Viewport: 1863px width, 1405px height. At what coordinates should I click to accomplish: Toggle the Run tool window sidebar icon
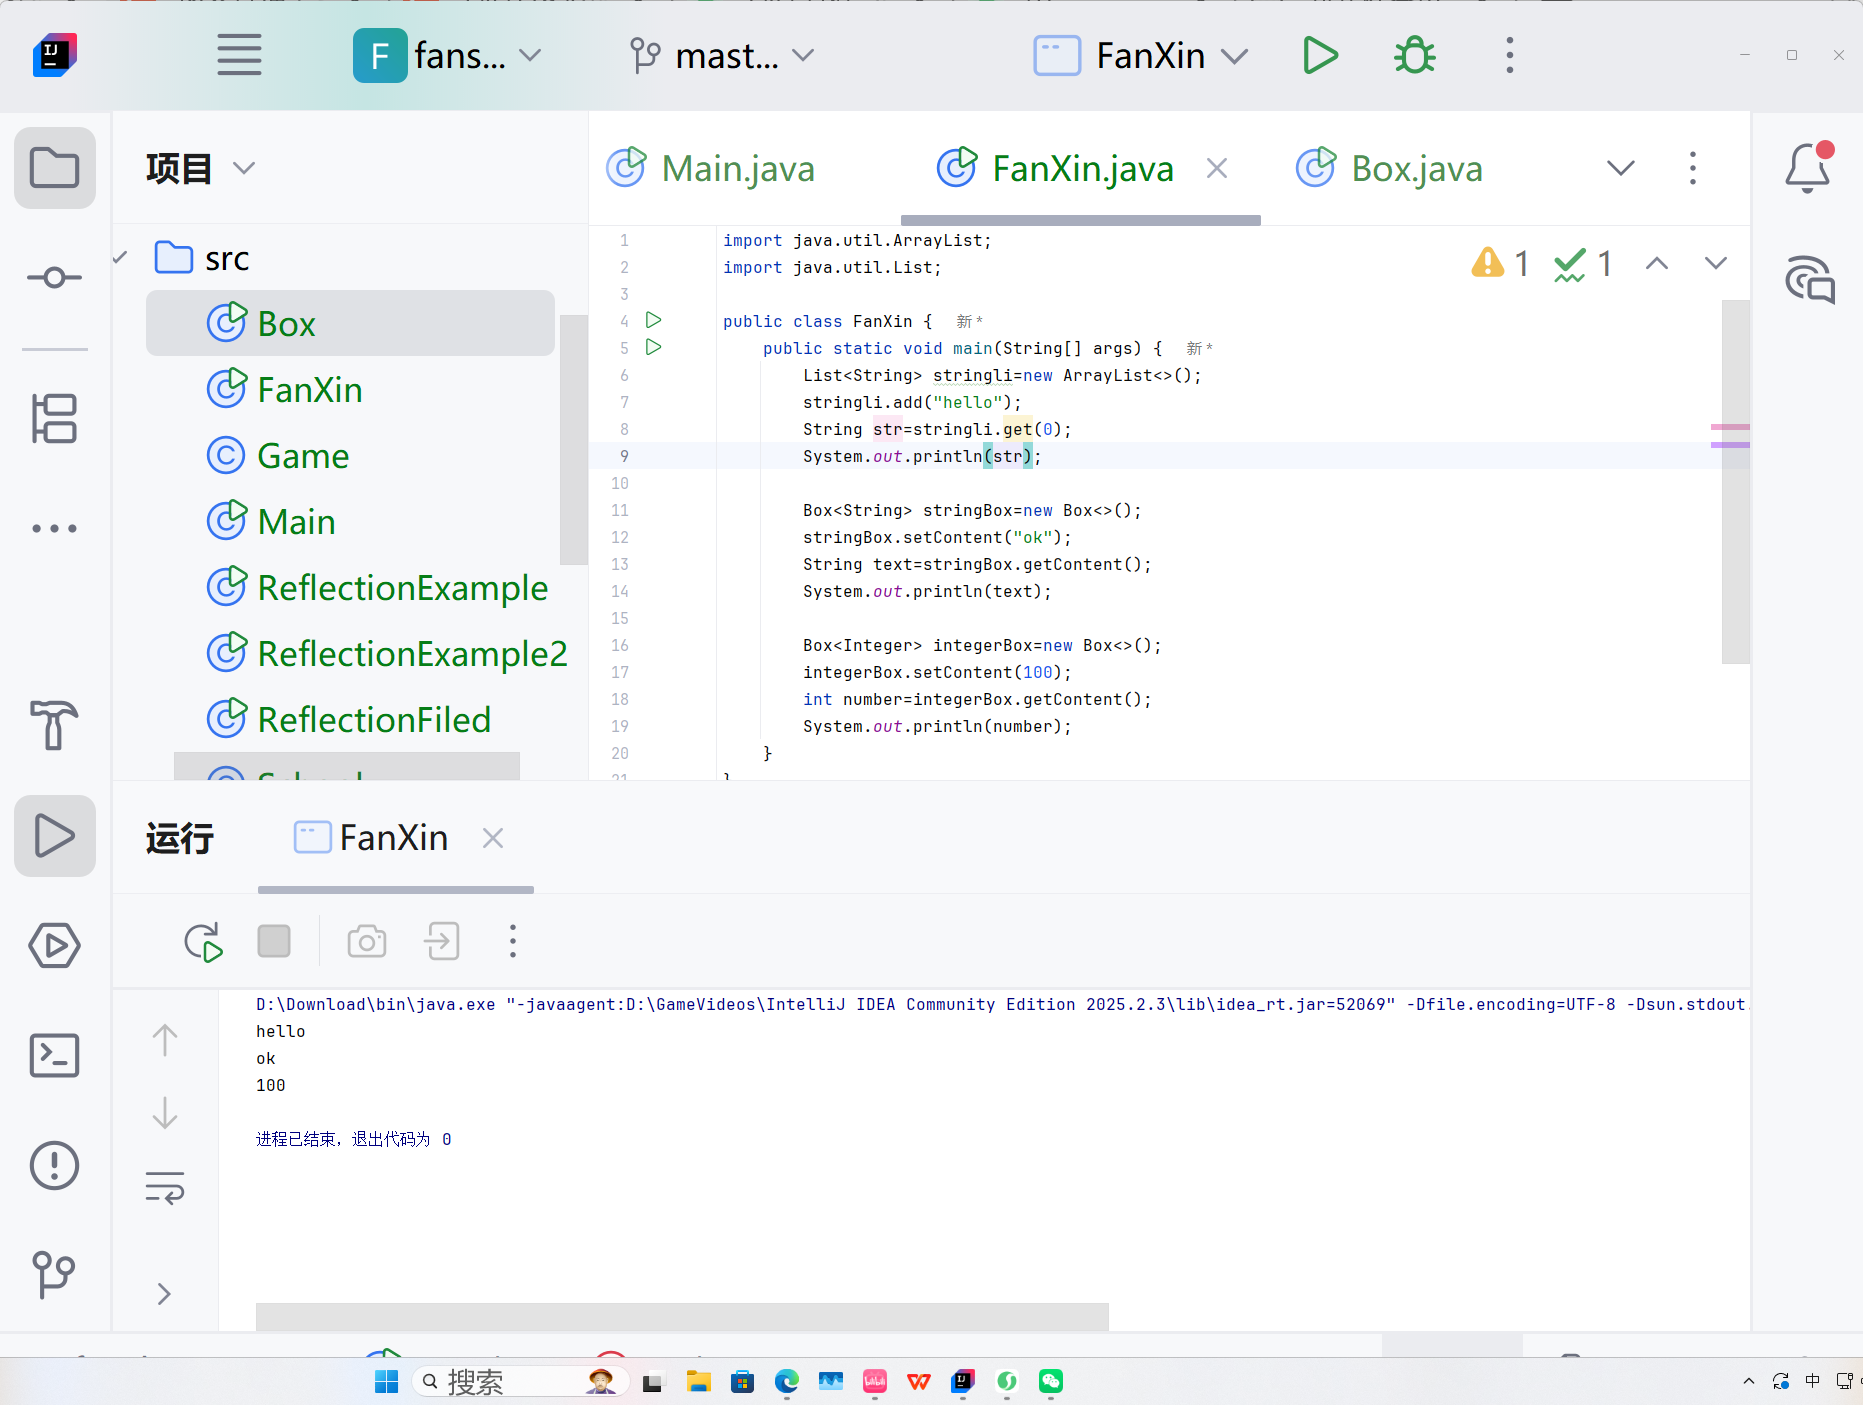55,836
